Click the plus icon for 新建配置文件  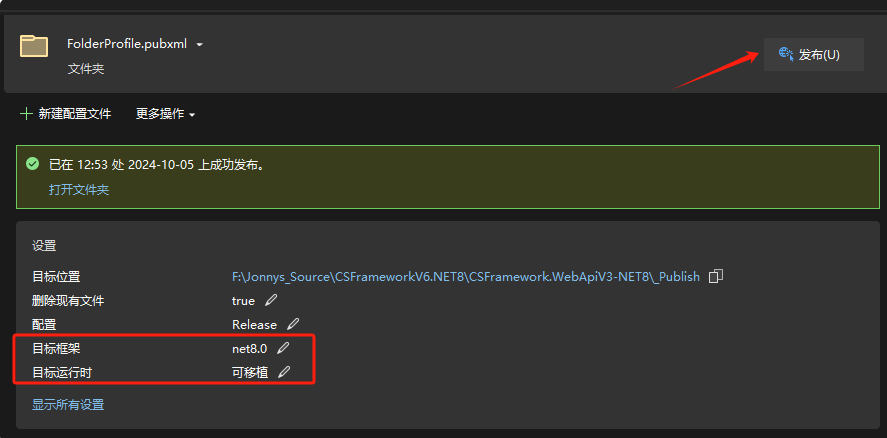coord(26,114)
